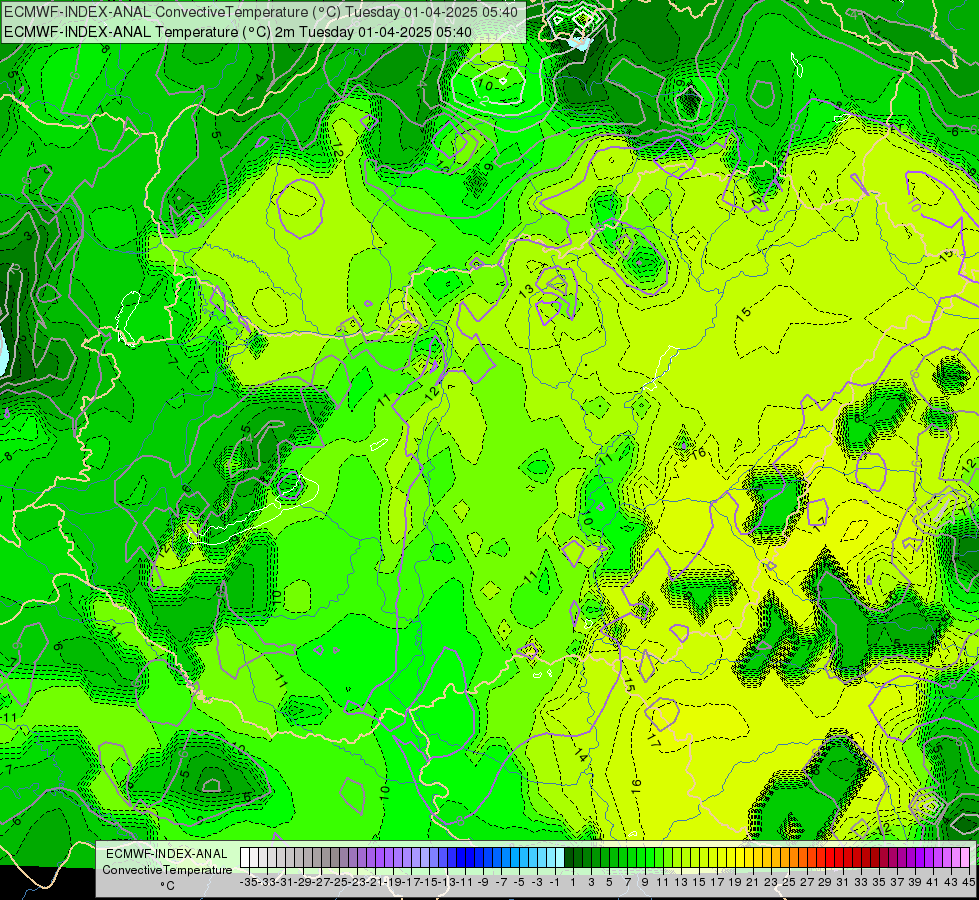Viewport: 979px width, 900px height.
Task: Click legend word ConvectiveTemperature beside color scale
Action: [x=167, y=869]
